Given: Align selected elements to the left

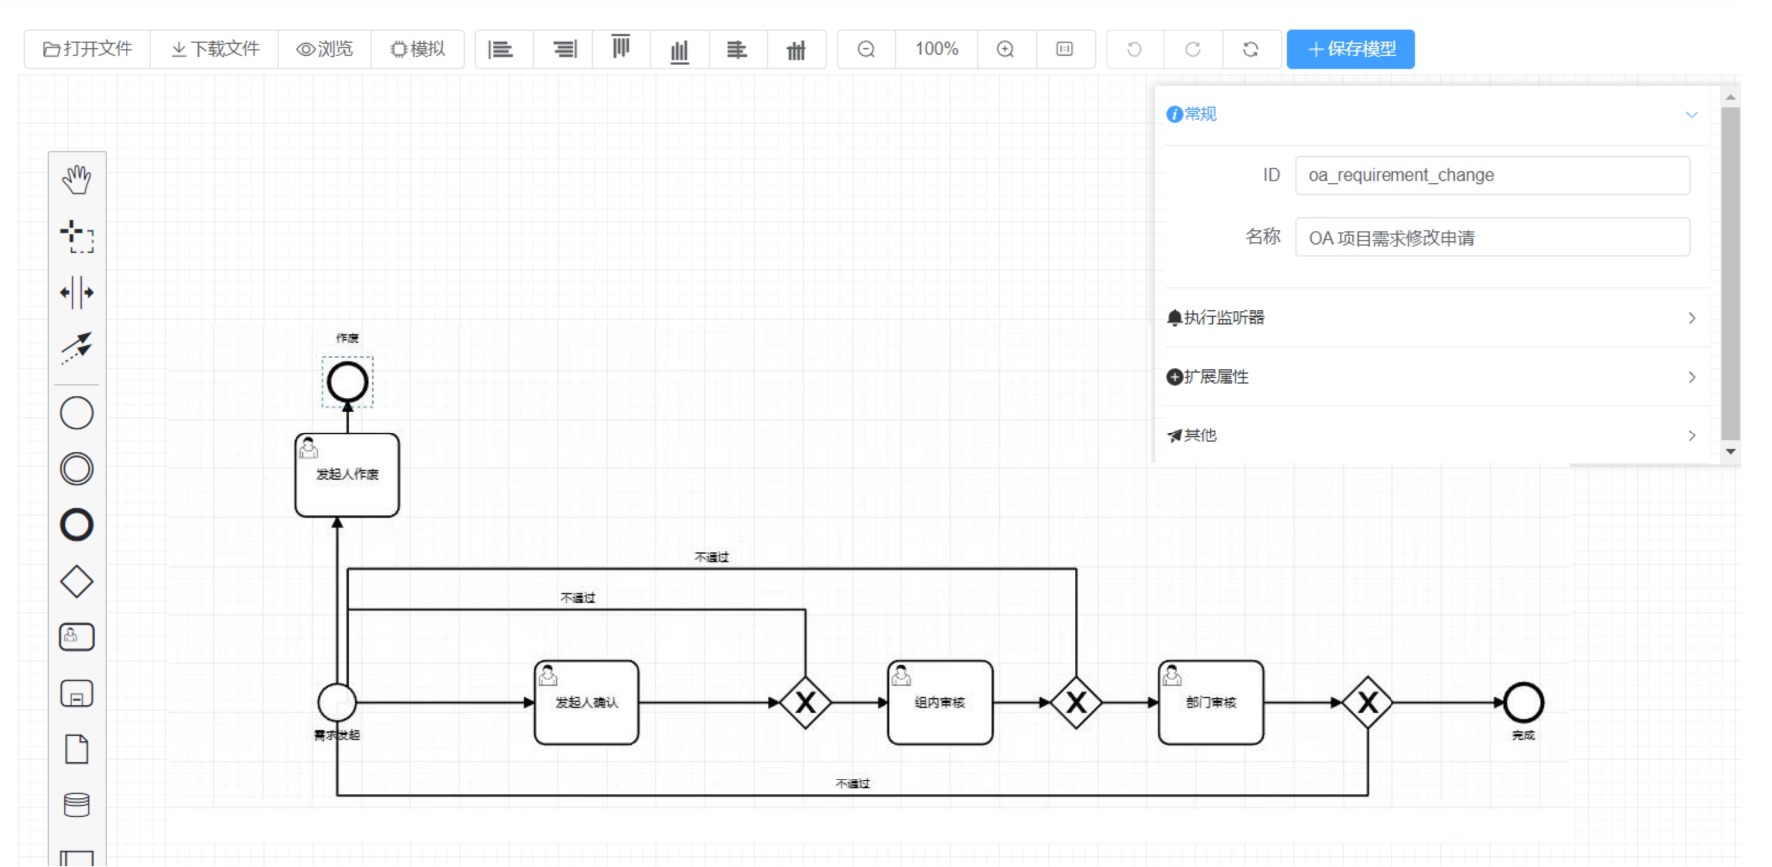Looking at the screenshot, I should (x=501, y=49).
